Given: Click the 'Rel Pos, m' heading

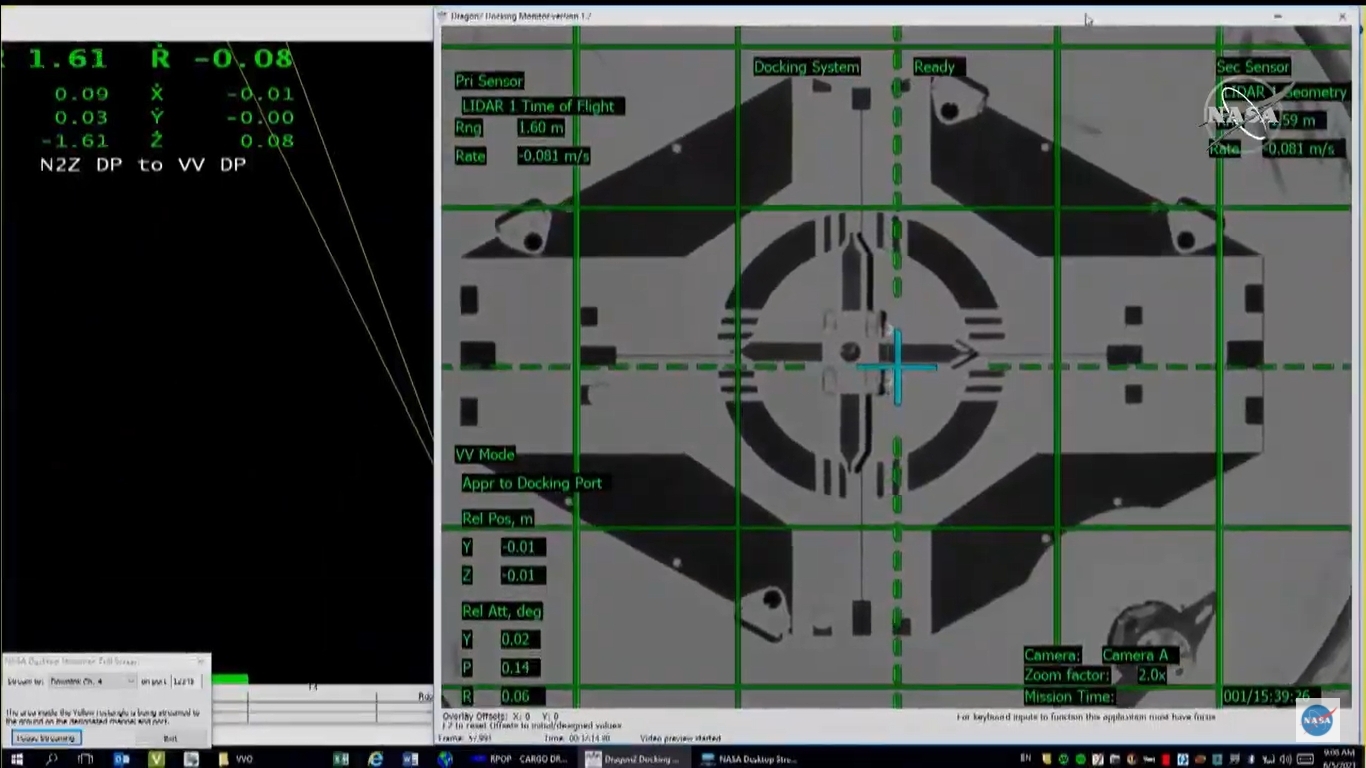Looking at the screenshot, I should tap(497, 519).
